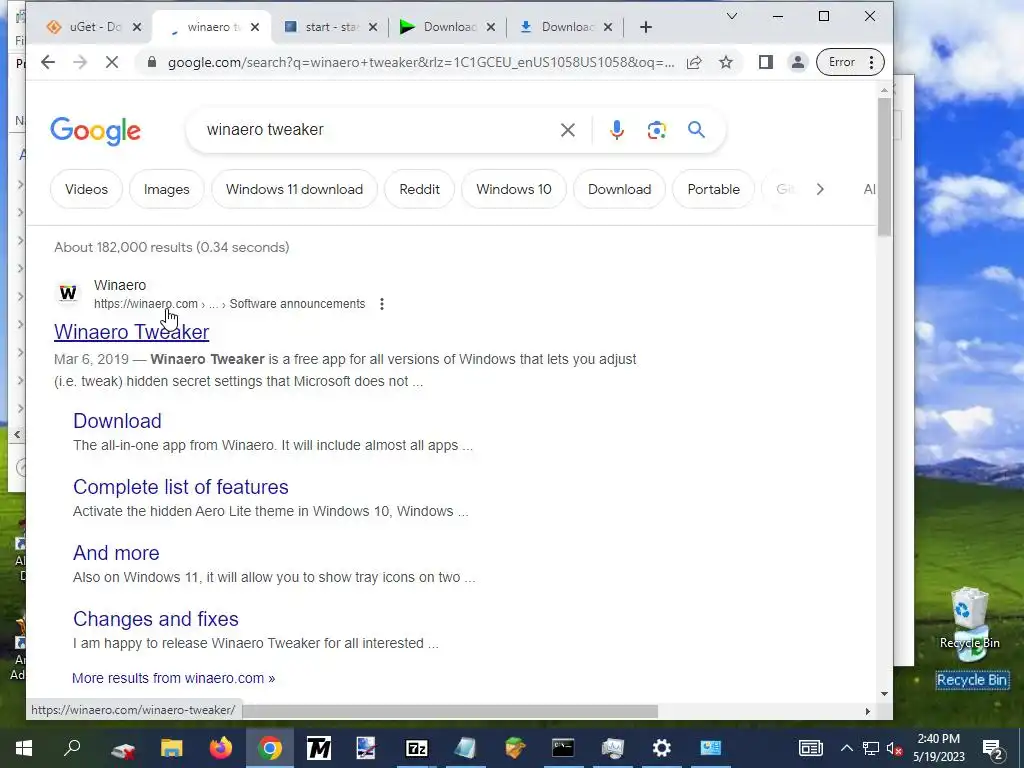Viewport: 1024px width, 768px height.
Task: Close the uGet tab
Action: click(x=136, y=27)
